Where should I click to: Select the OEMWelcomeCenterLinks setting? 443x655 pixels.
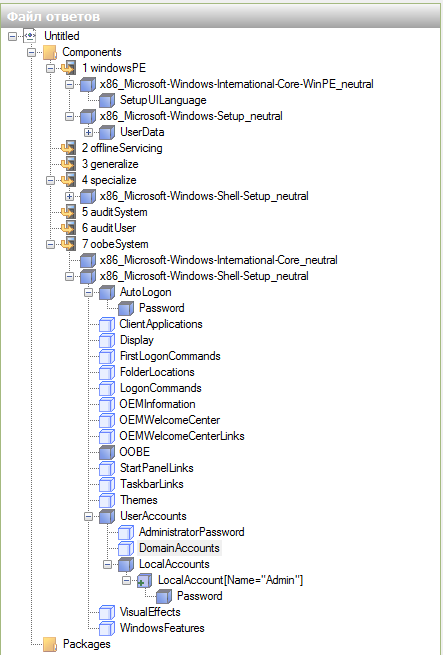[x=182, y=436]
